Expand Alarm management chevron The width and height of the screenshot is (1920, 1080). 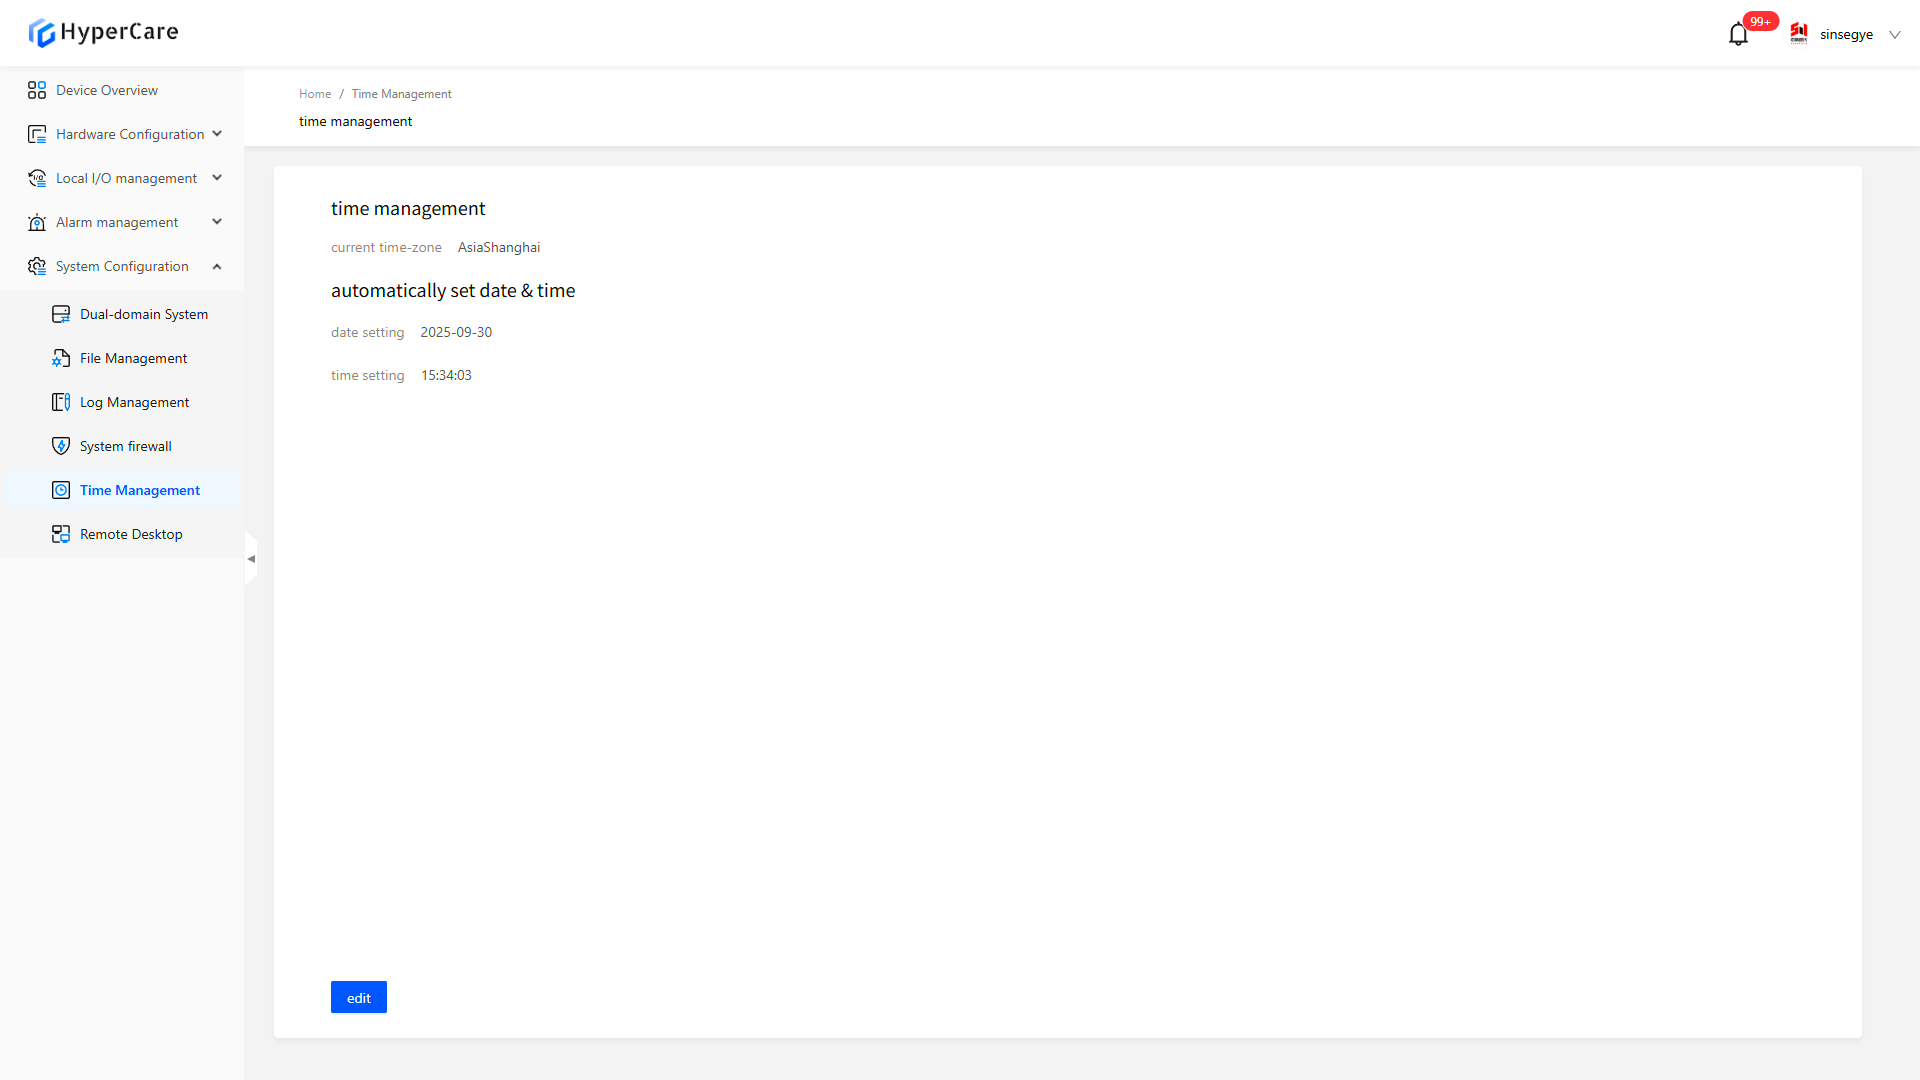[x=217, y=222]
